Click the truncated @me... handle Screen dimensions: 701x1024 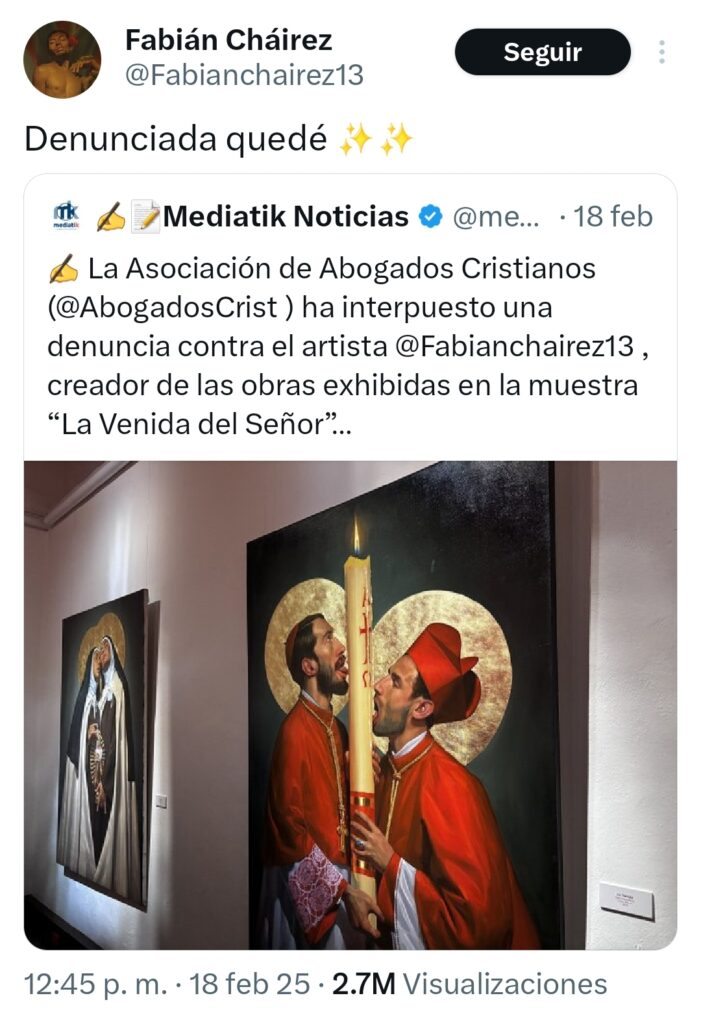coord(497,217)
